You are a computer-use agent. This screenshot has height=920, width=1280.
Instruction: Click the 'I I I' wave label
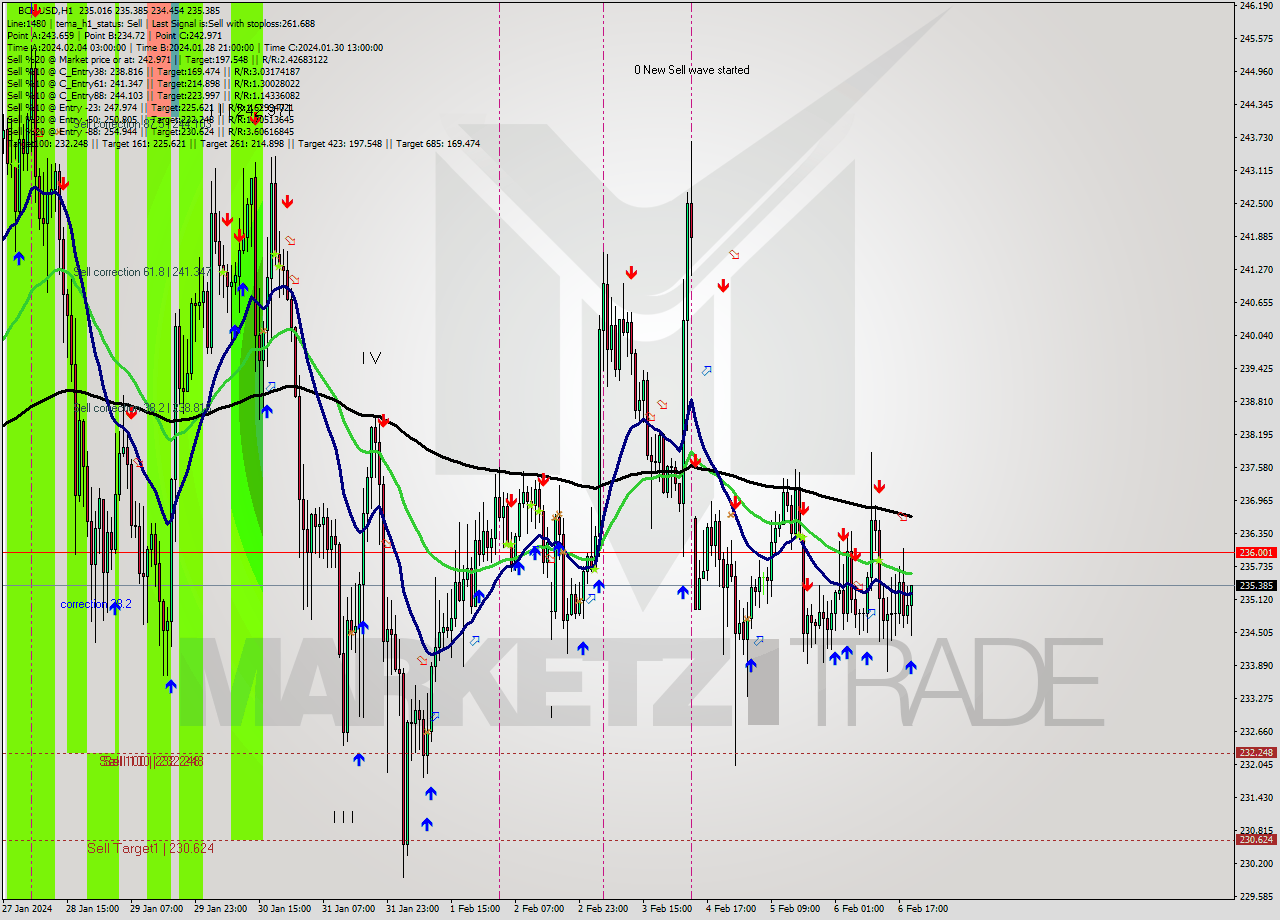[x=343, y=817]
